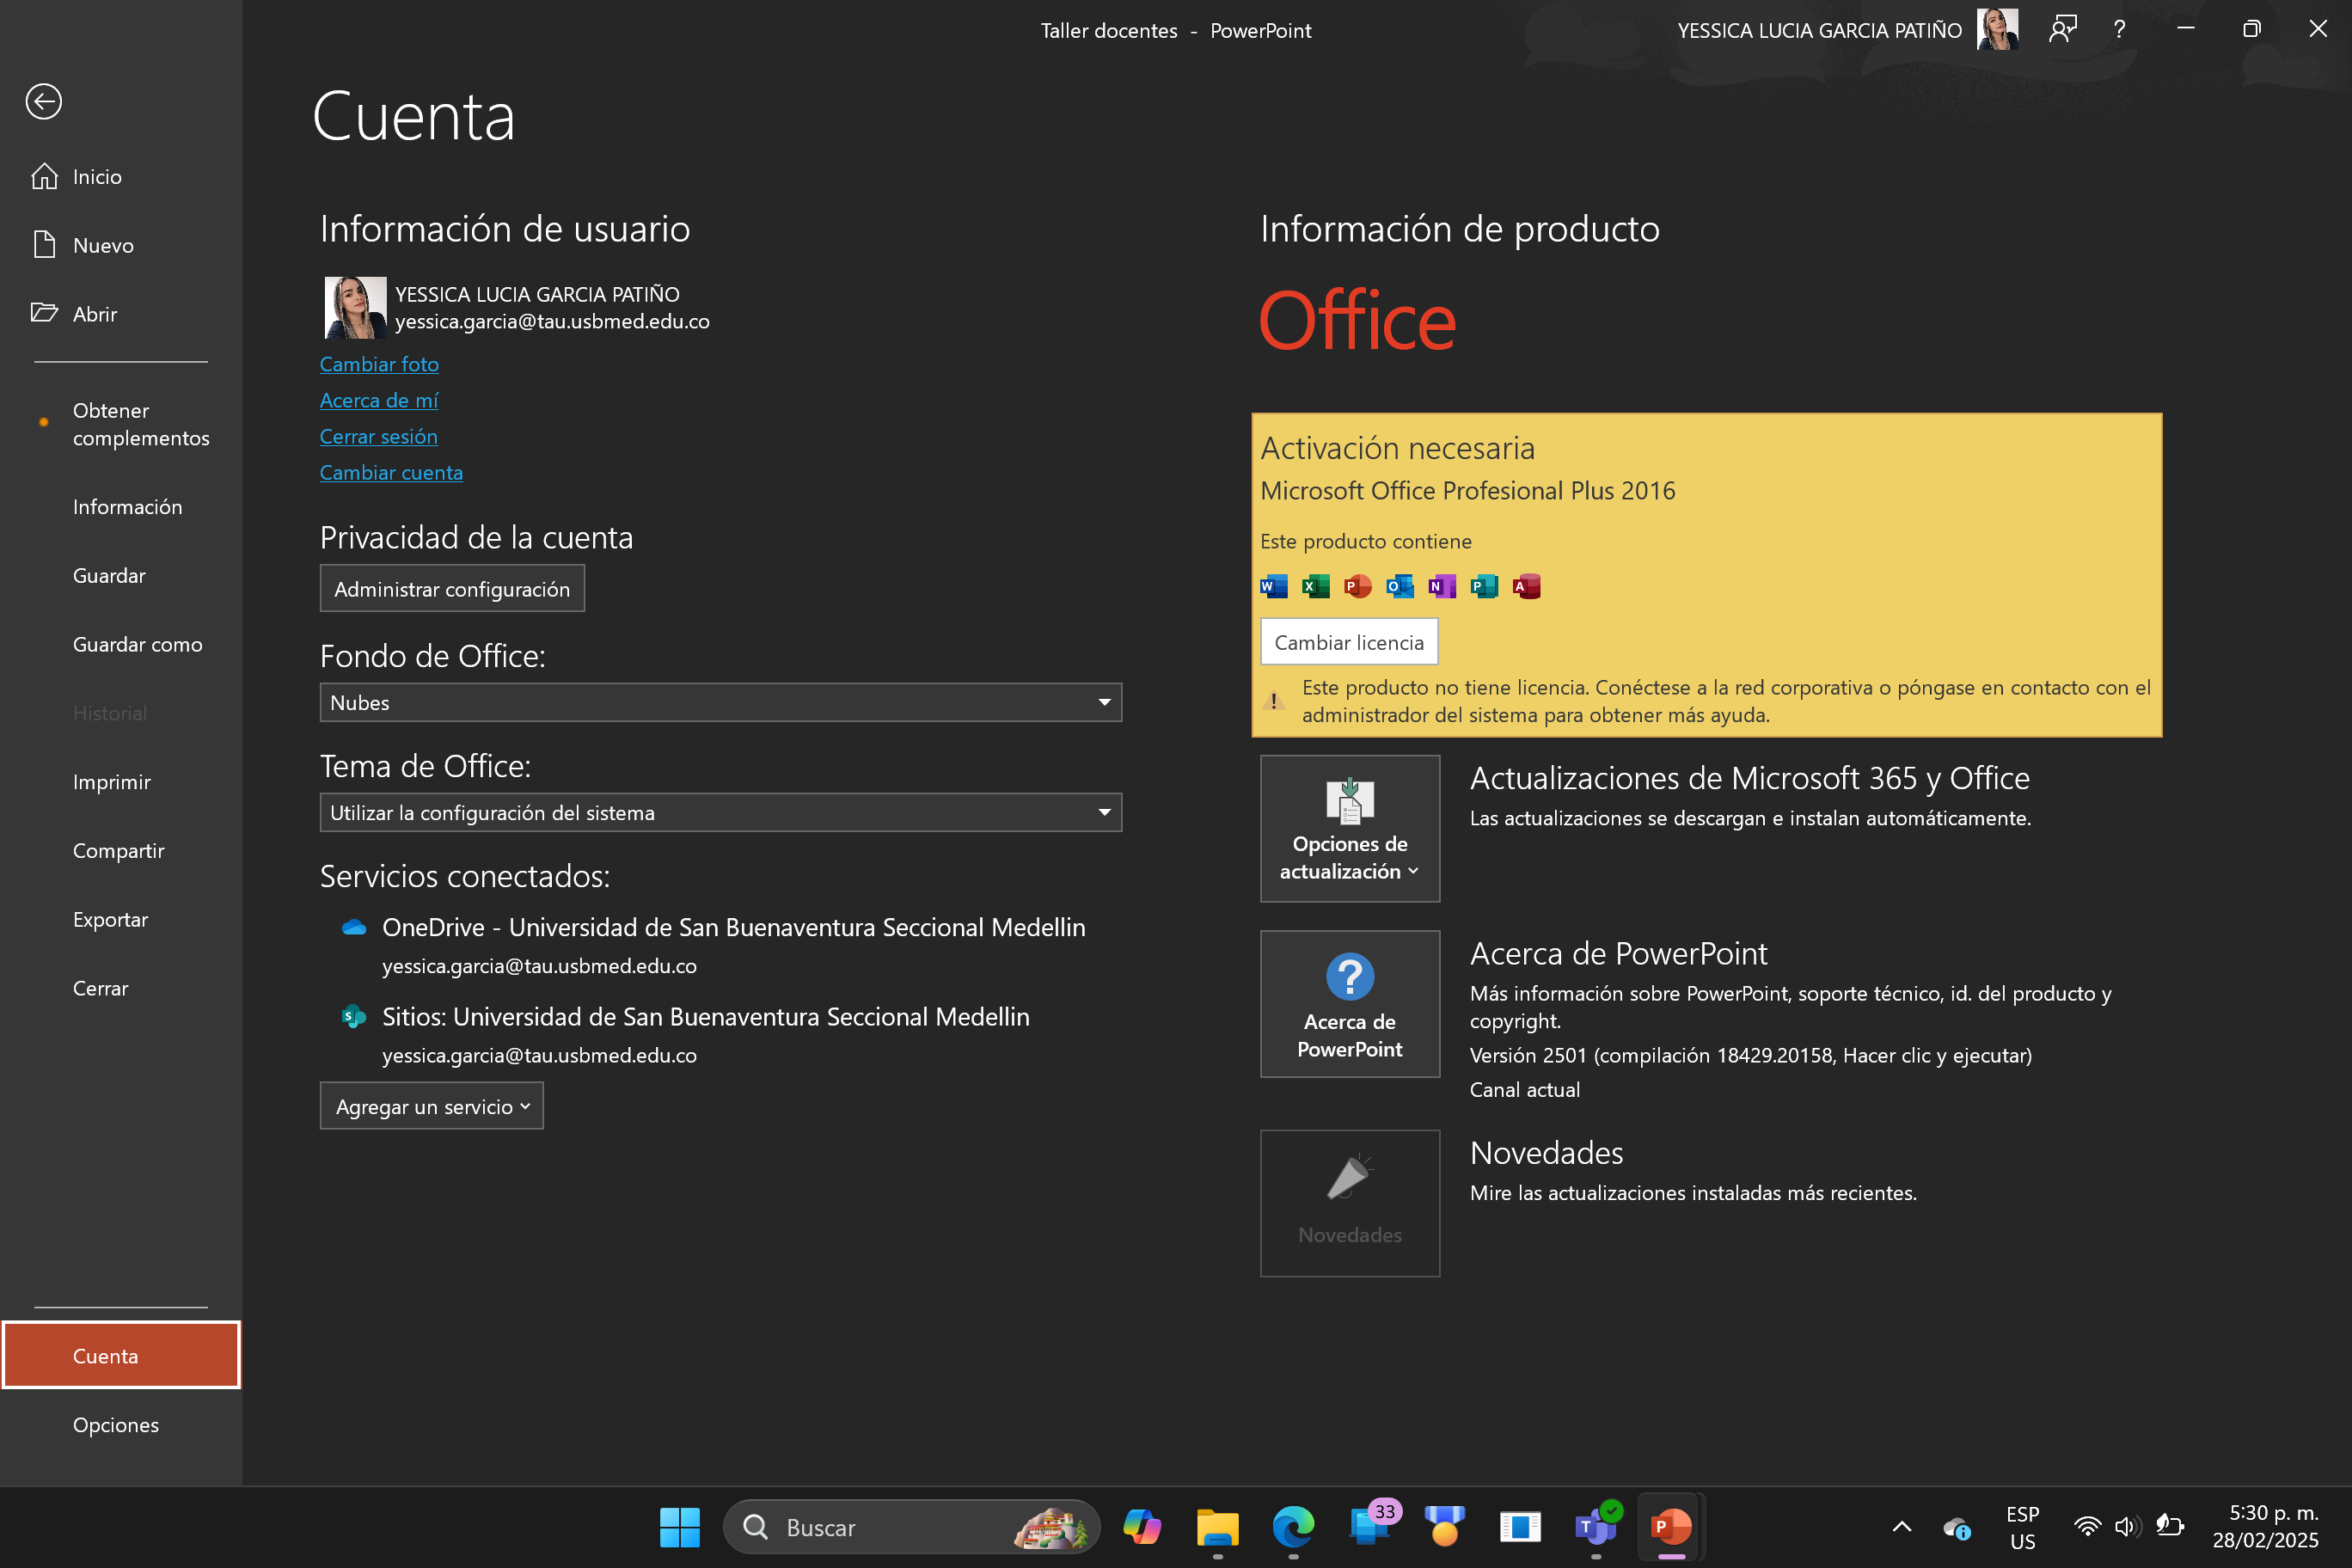2352x1568 pixels.
Task: Click the Cerrar sesión link
Action: 378,436
